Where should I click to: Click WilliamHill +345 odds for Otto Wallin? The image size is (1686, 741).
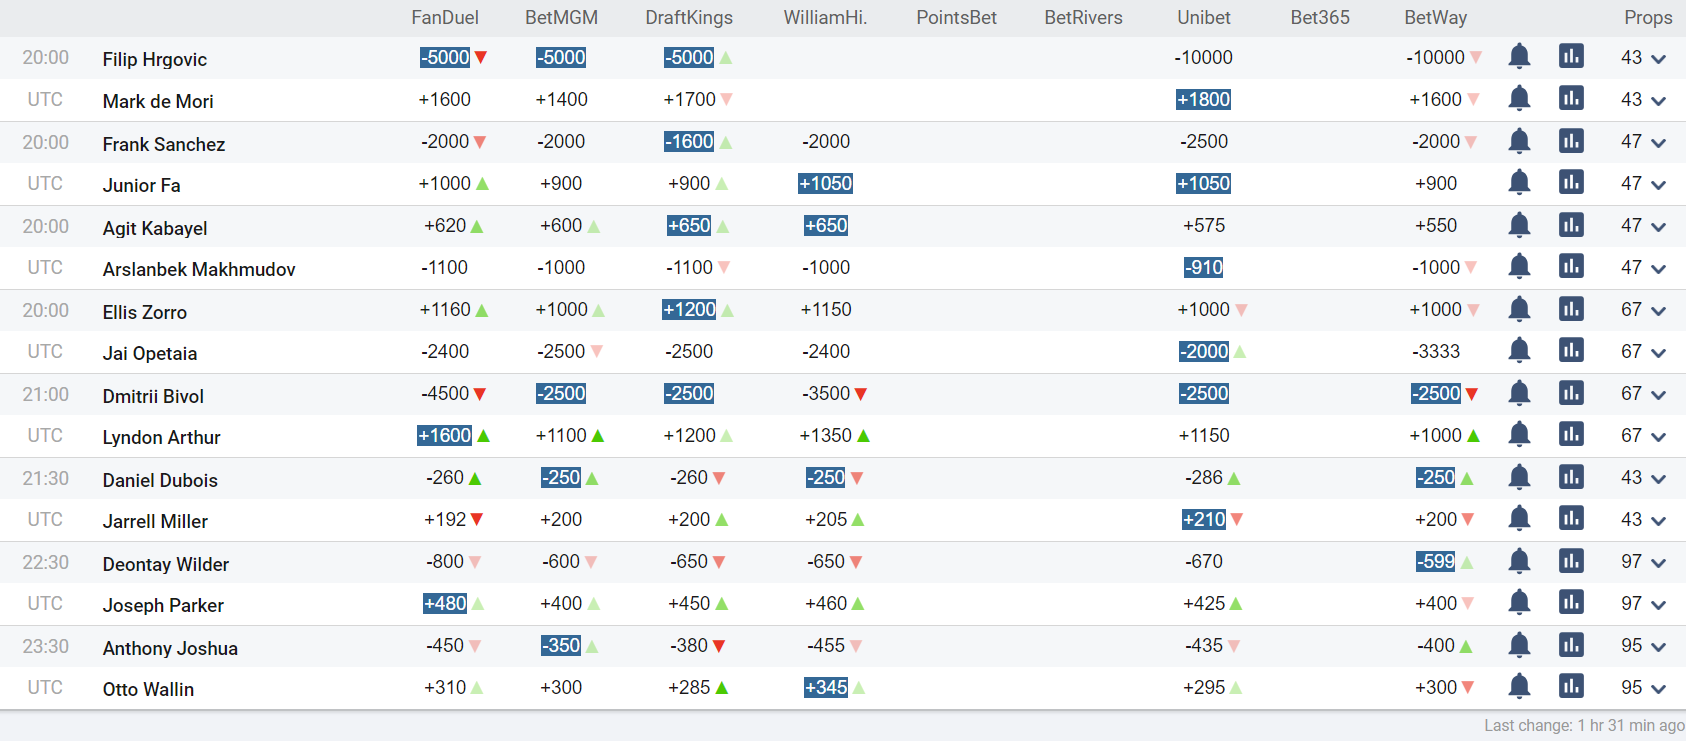point(826,687)
